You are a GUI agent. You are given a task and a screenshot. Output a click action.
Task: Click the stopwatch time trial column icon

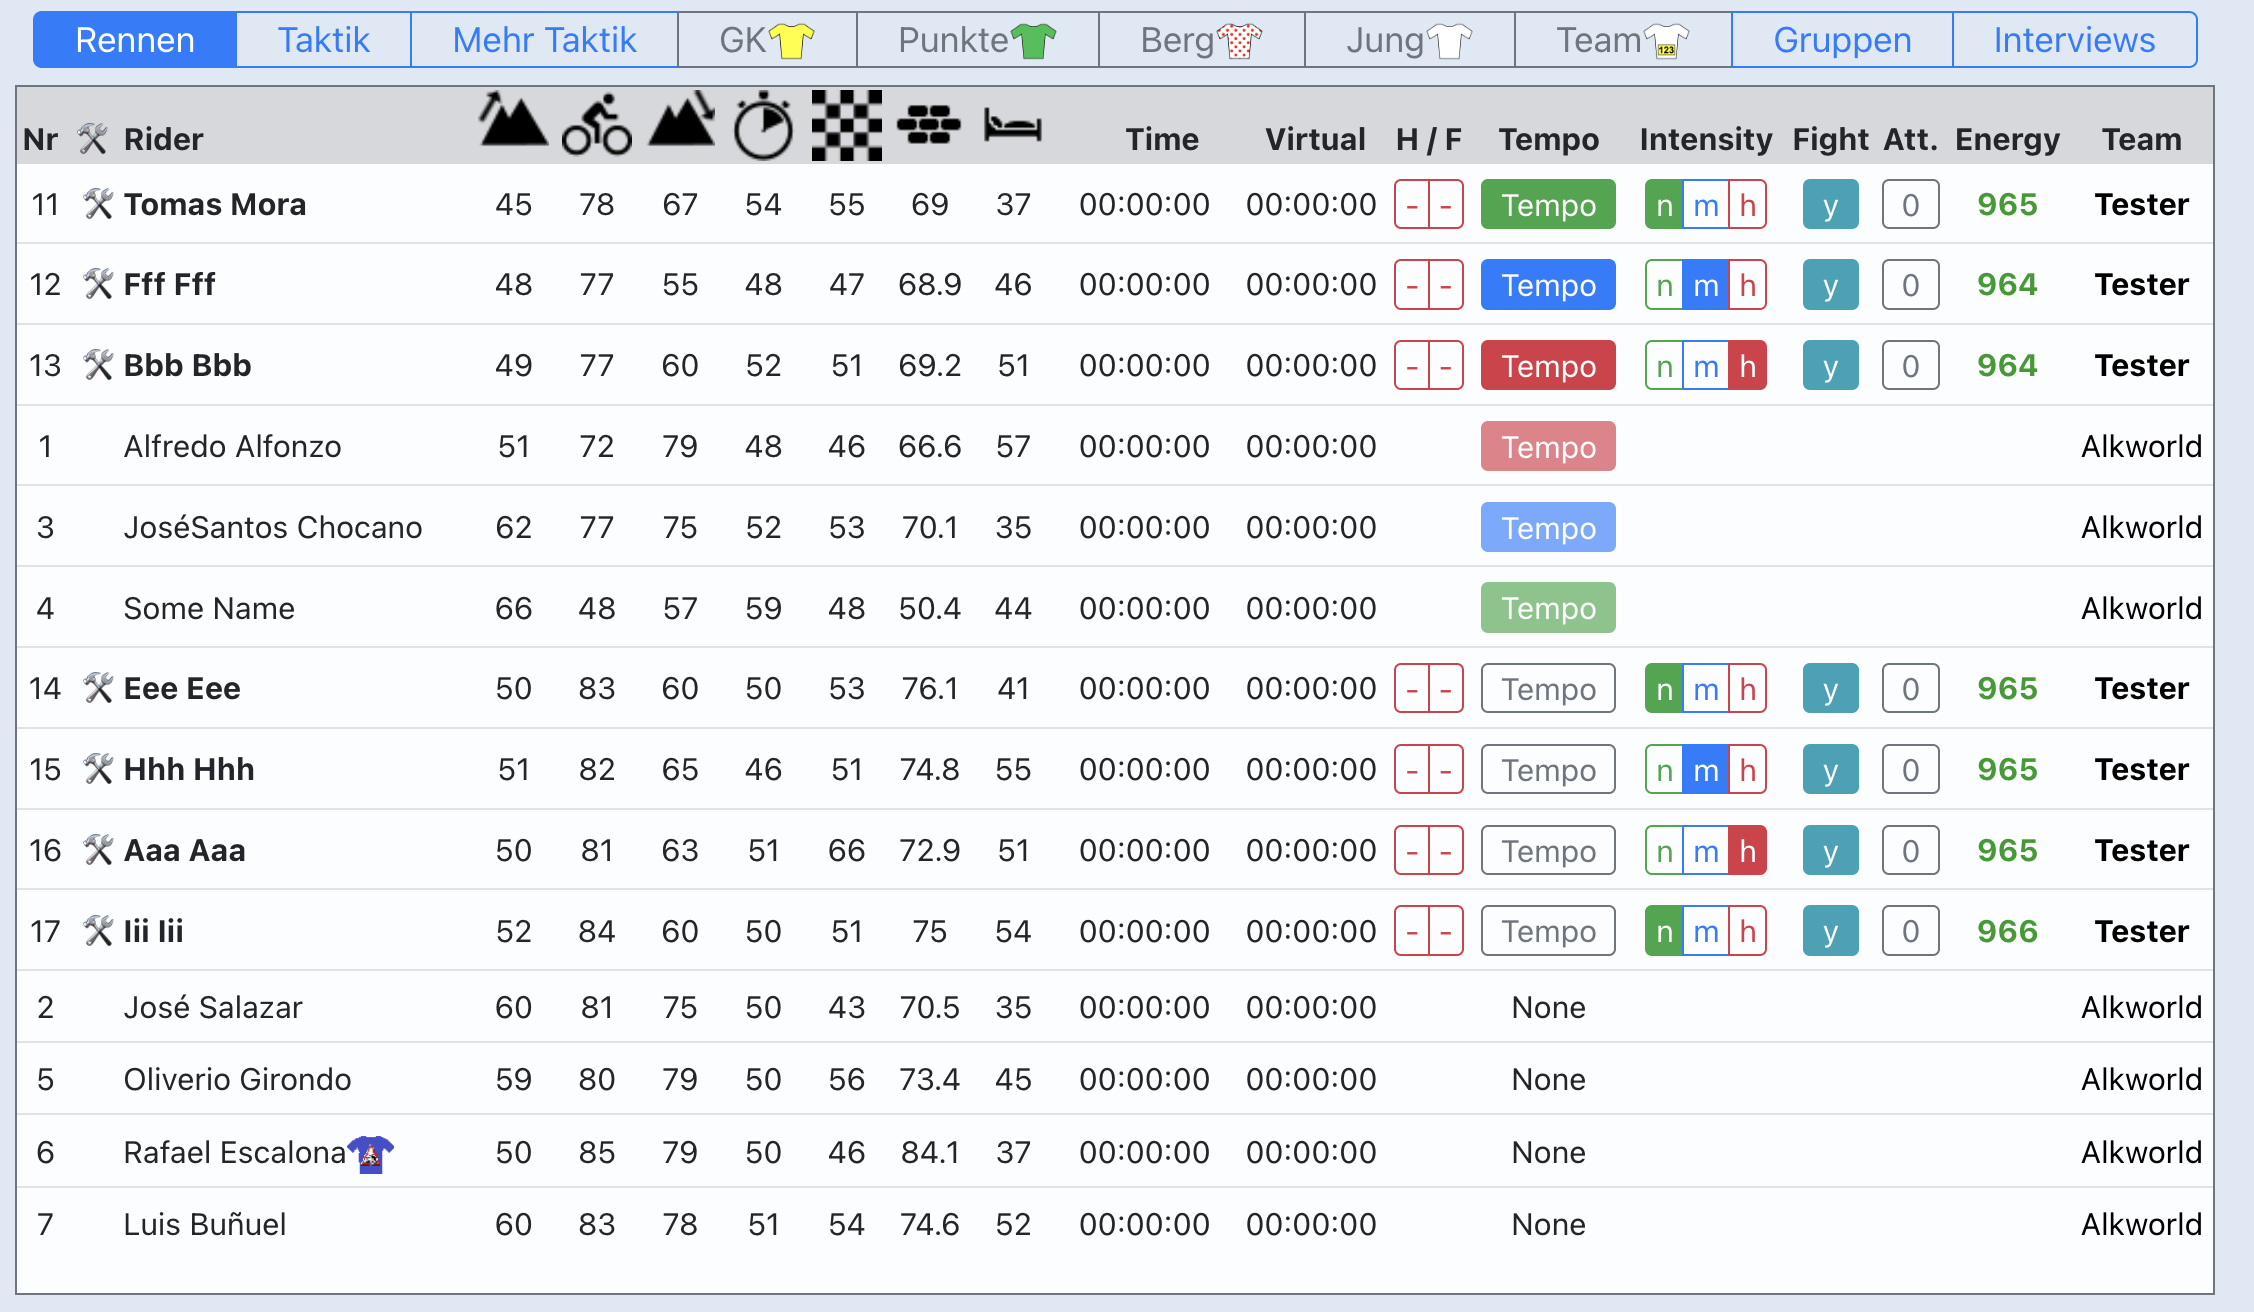tap(763, 125)
